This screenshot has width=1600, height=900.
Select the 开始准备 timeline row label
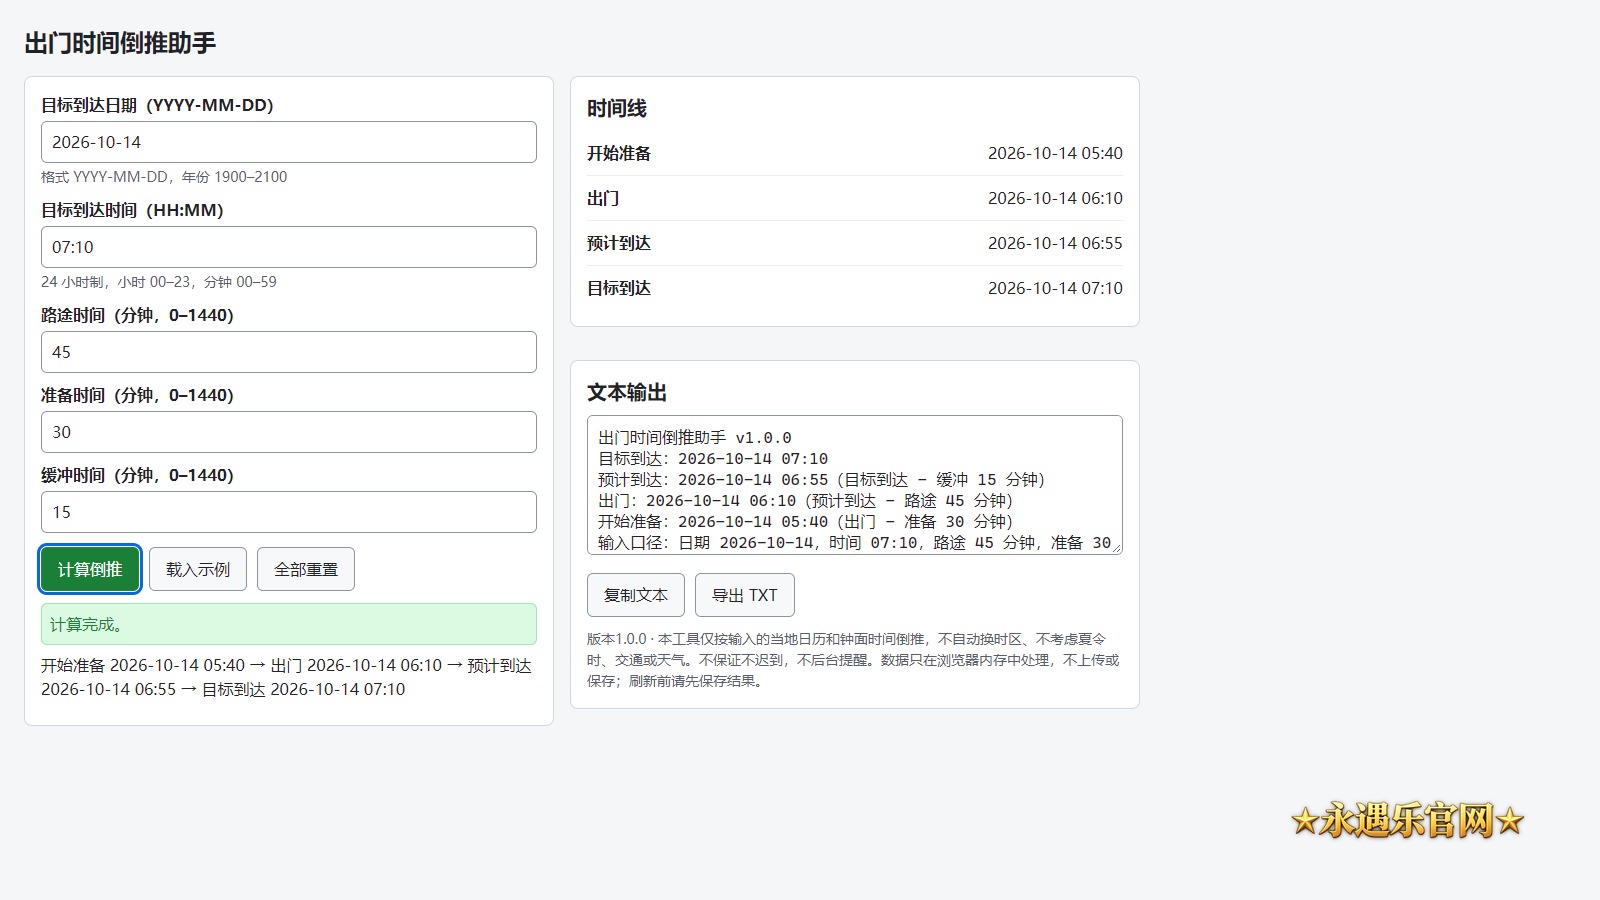click(x=619, y=153)
